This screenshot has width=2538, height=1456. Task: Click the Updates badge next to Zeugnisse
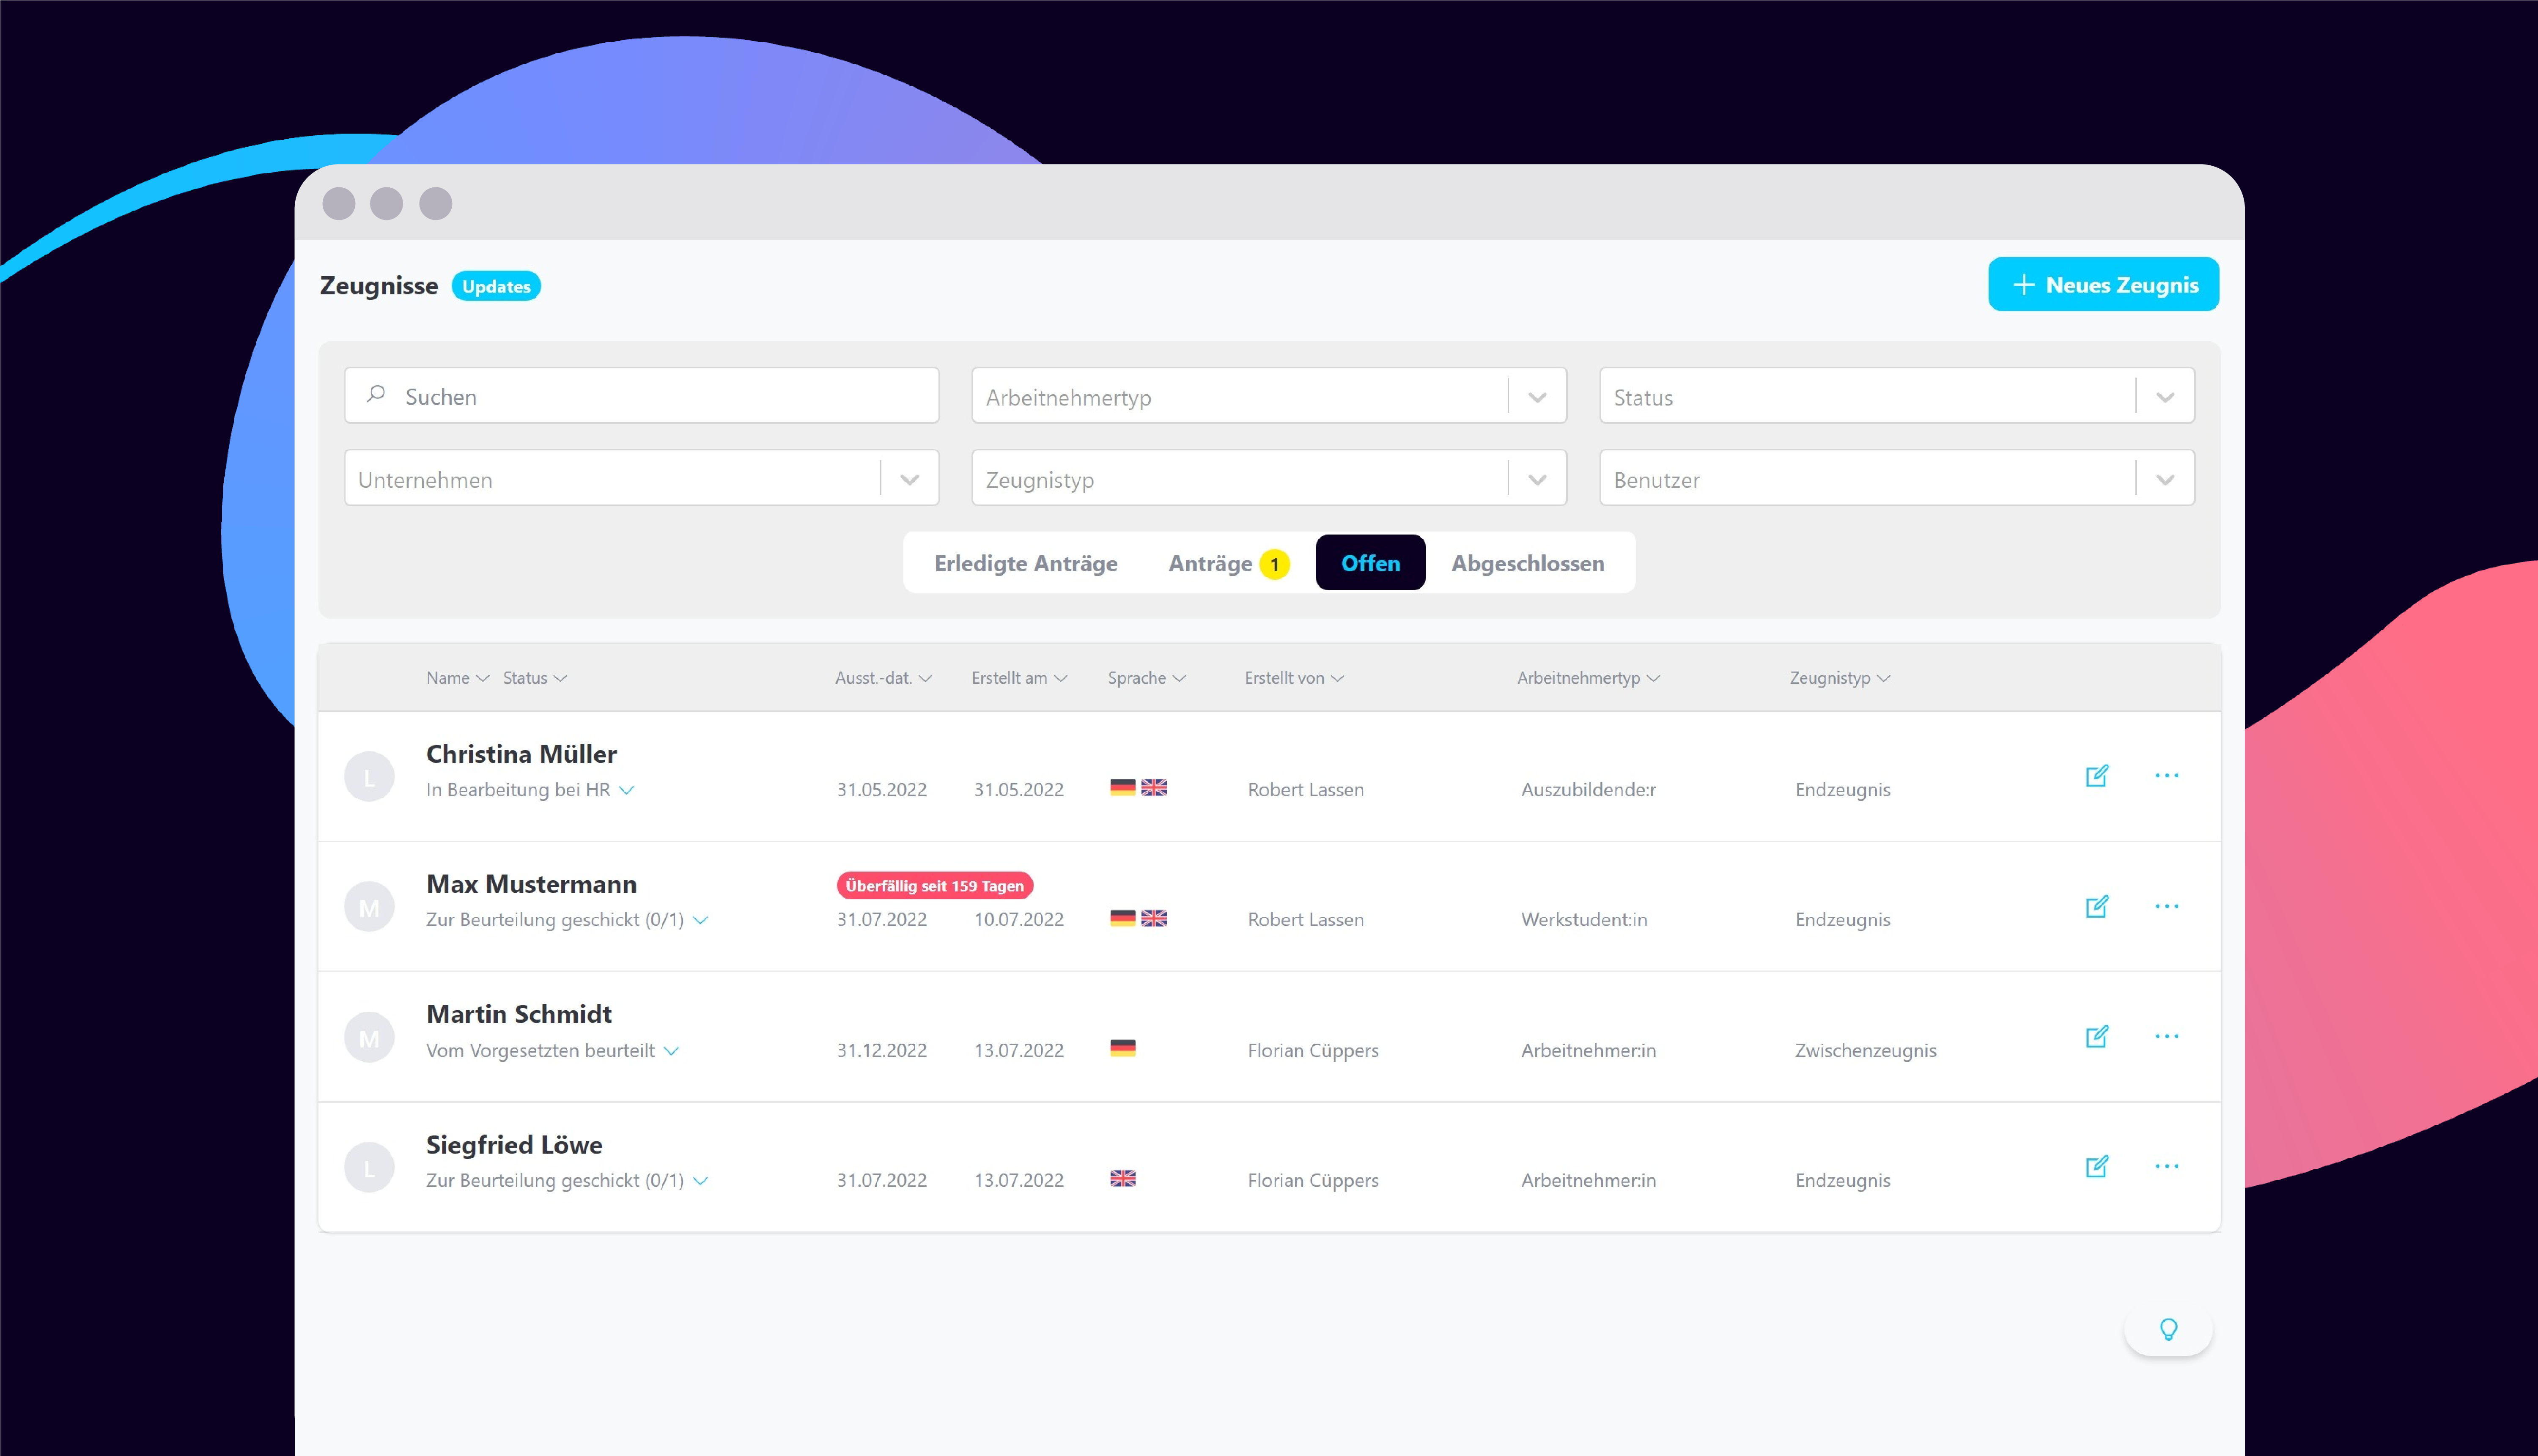[x=496, y=286]
